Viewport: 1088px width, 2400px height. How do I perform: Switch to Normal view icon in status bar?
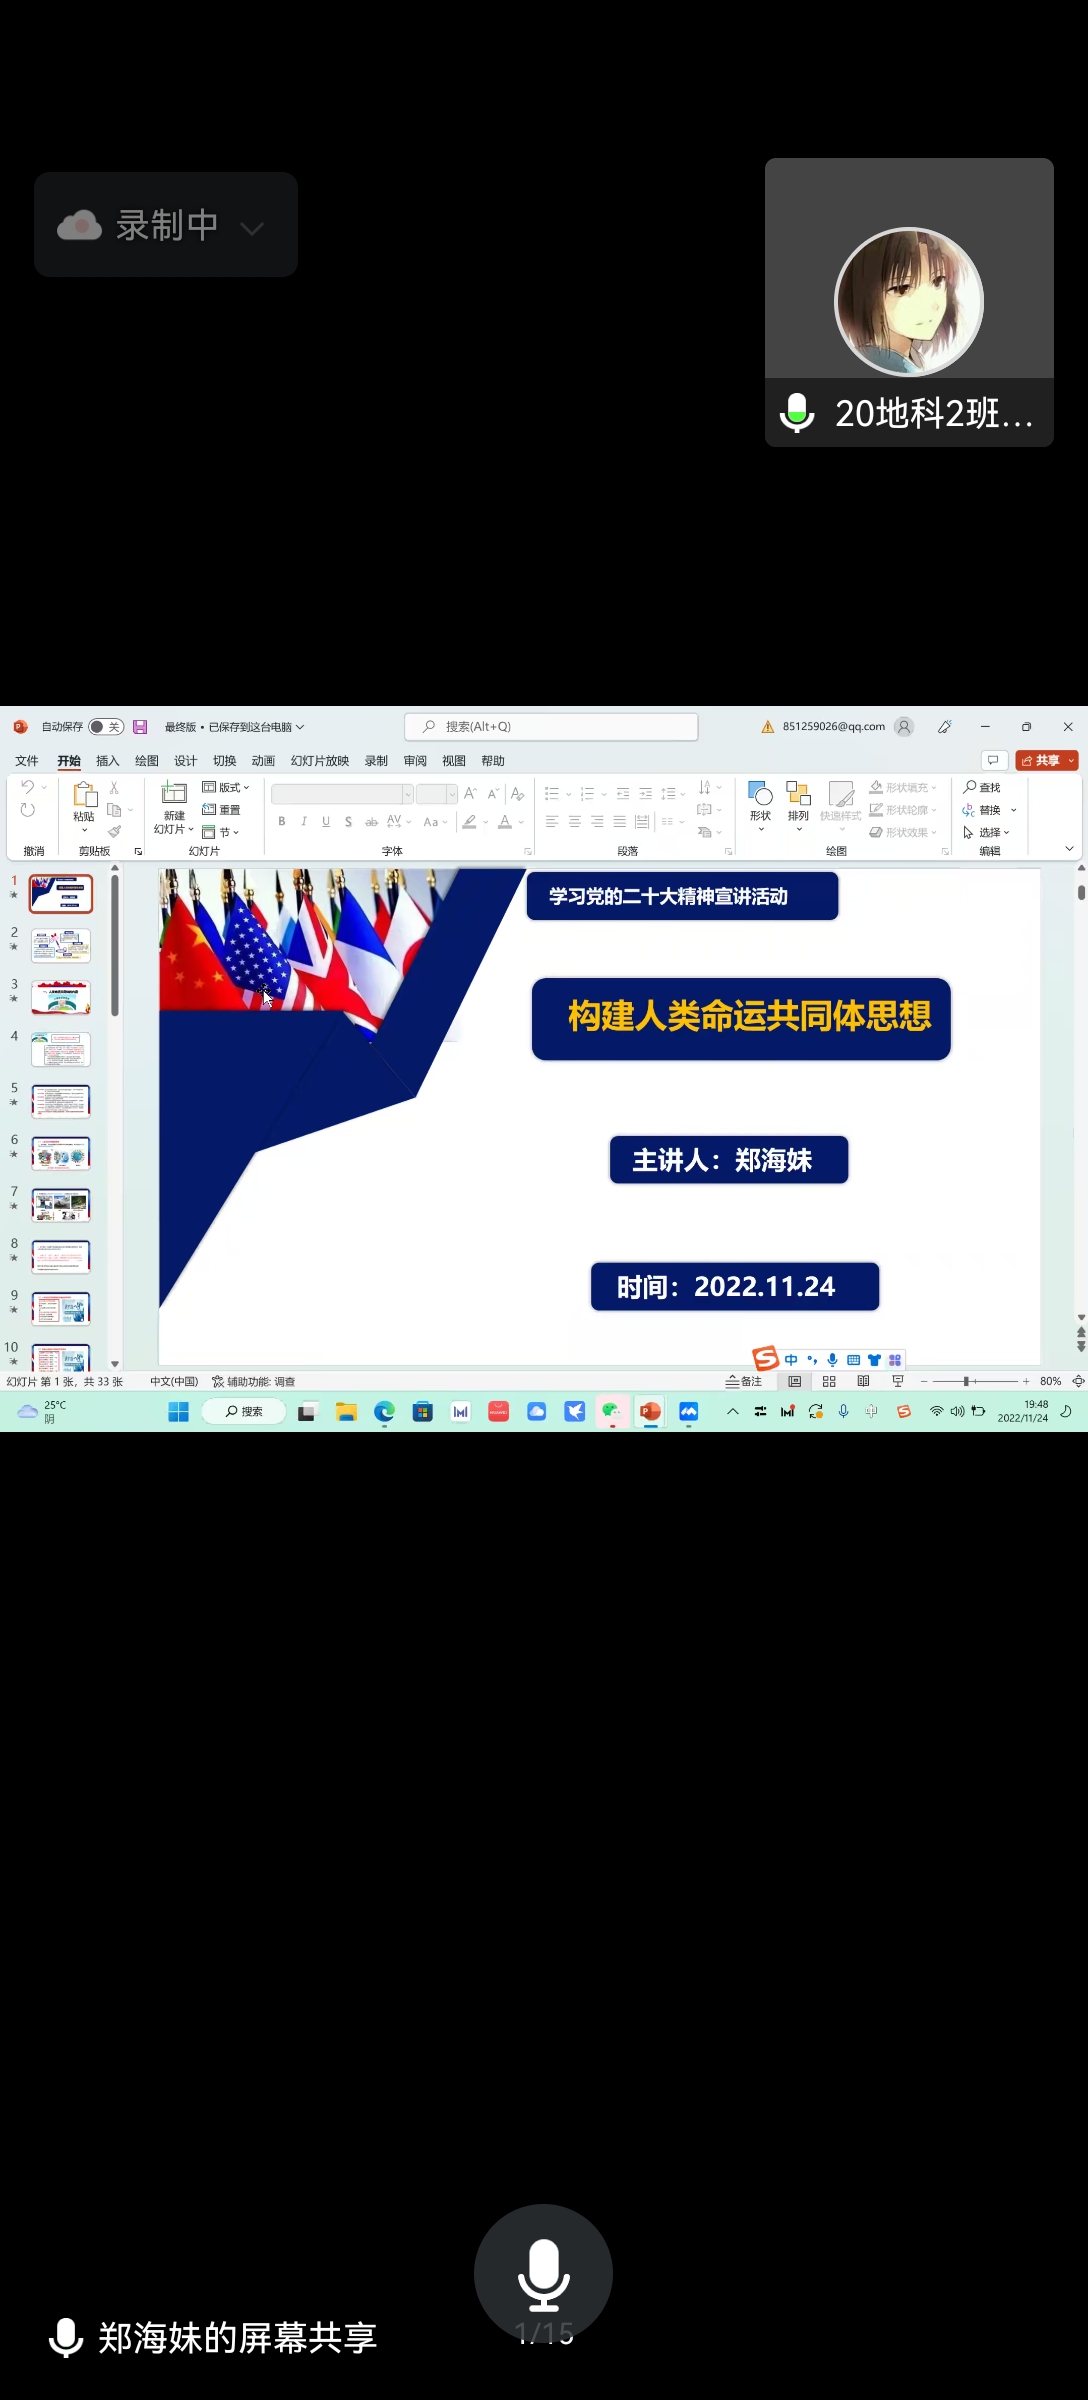pos(795,1381)
